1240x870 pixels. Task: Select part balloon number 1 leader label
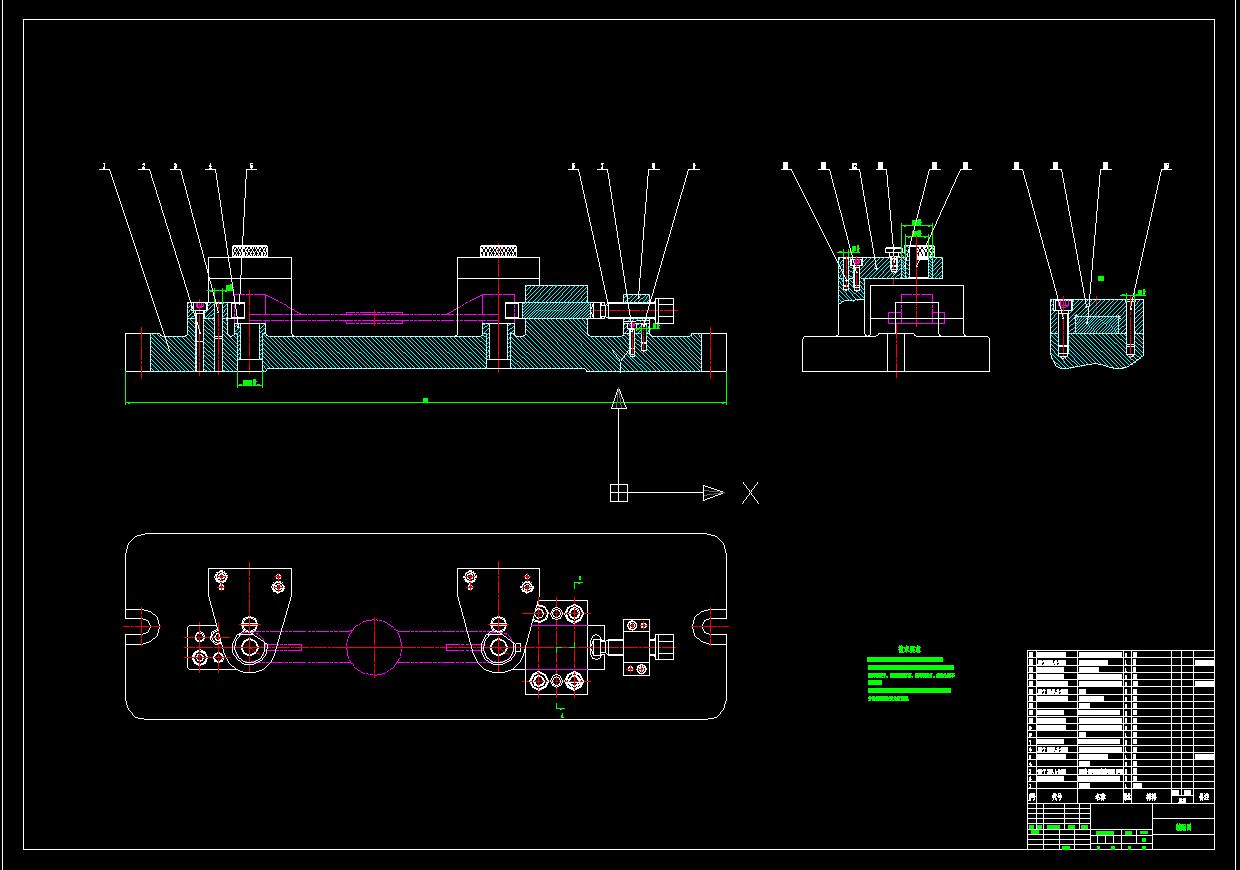pyautogui.click(x=104, y=167)
